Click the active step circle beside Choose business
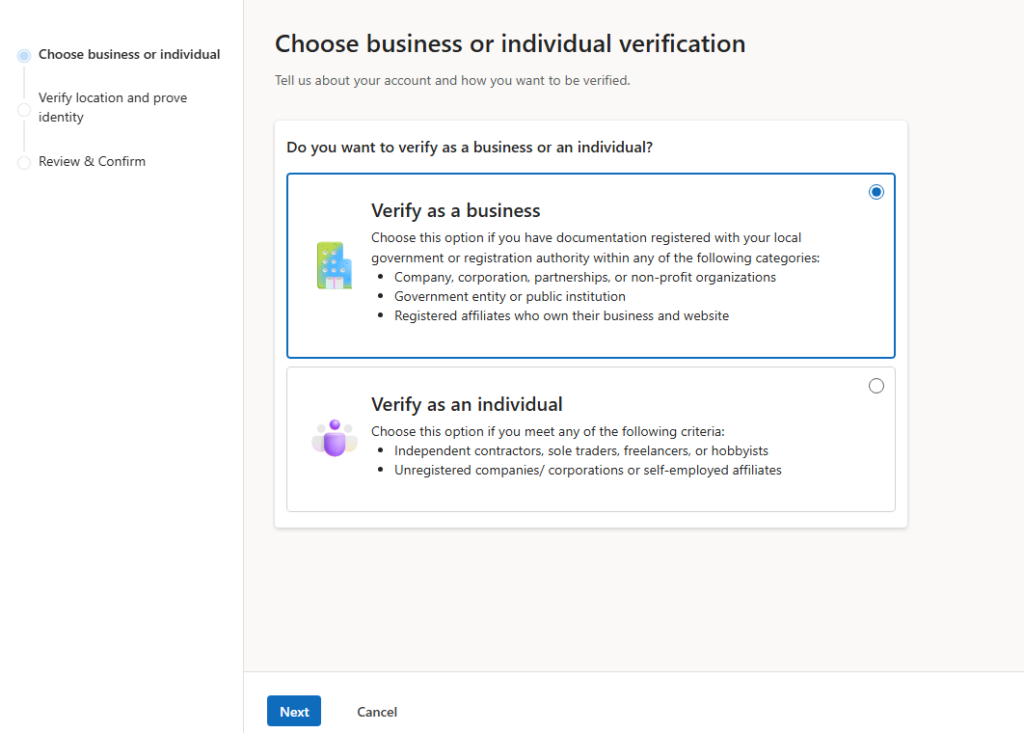The height and width of the screenshot is (733, 1024). [x=24, y=56]
